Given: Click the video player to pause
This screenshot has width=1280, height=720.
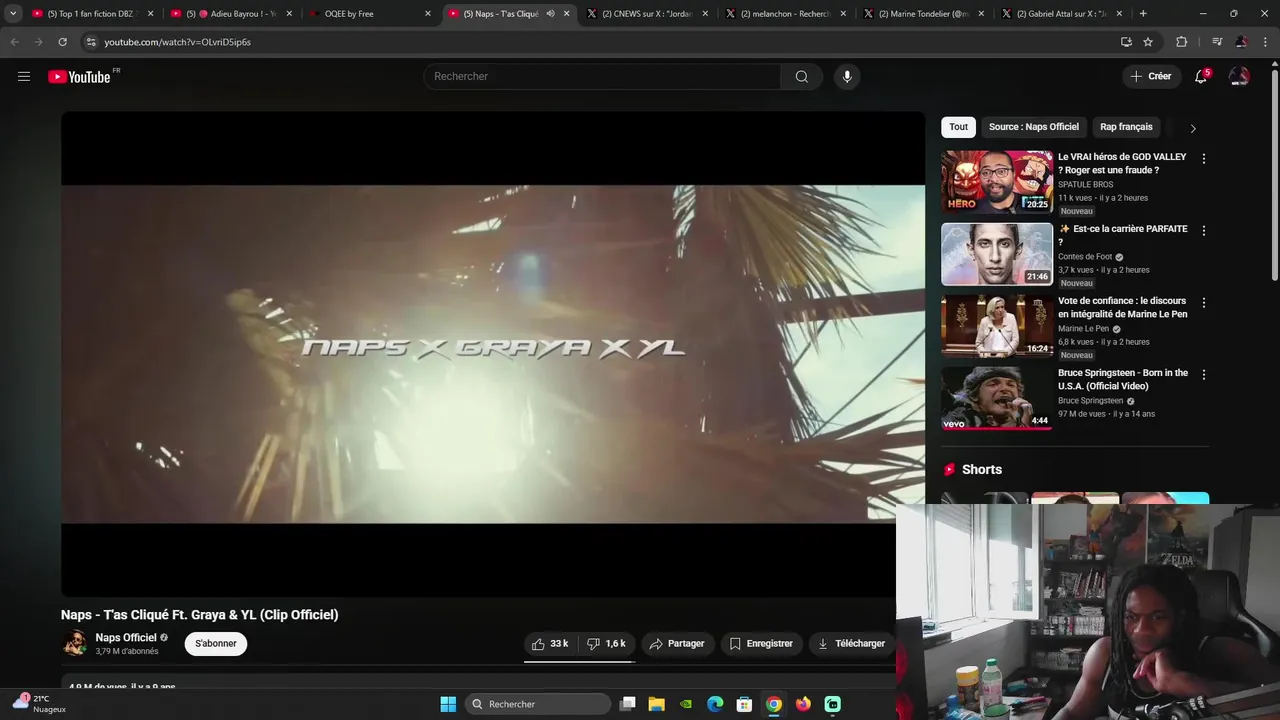Looking at the screenshot, I should [x=493, y=354].
